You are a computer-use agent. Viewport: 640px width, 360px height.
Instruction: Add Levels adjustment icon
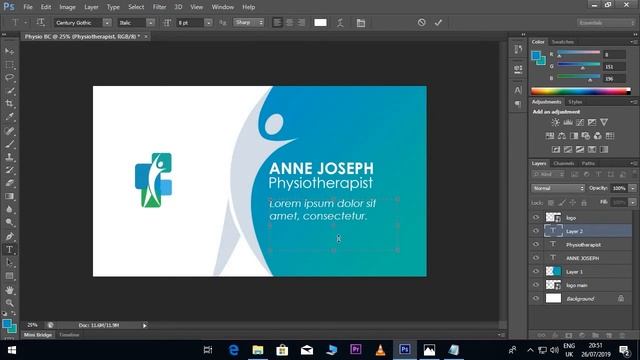point(568,122)
